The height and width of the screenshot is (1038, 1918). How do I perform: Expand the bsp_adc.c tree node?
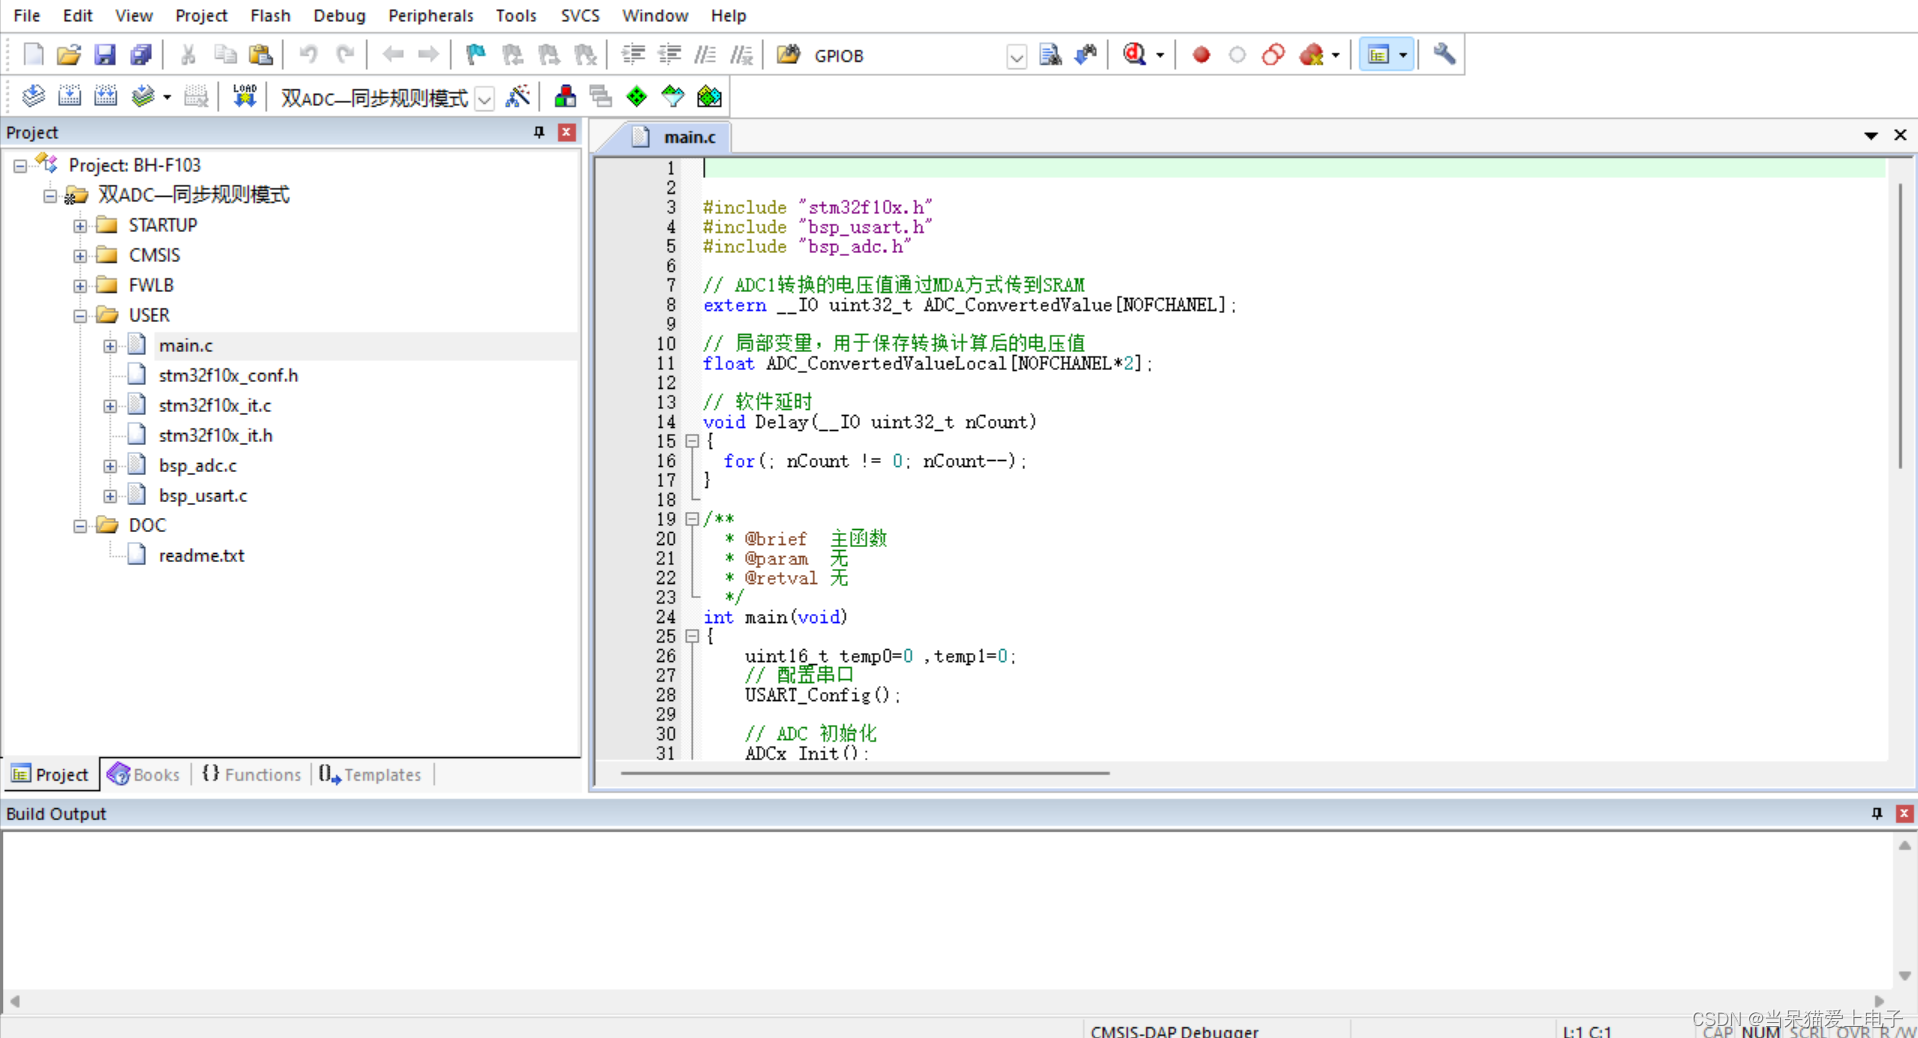110,465
